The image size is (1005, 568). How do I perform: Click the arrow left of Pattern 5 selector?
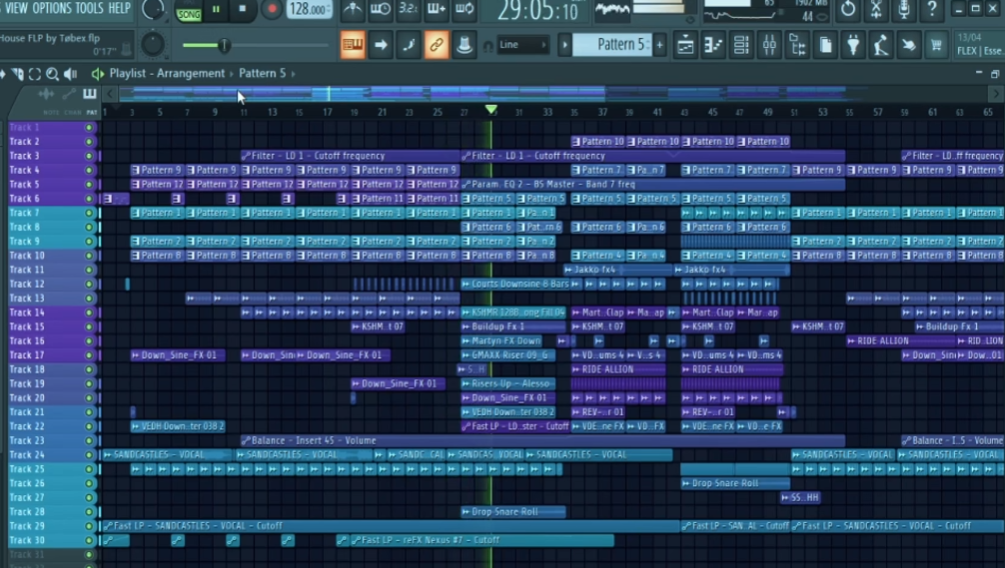click(565, 45)
